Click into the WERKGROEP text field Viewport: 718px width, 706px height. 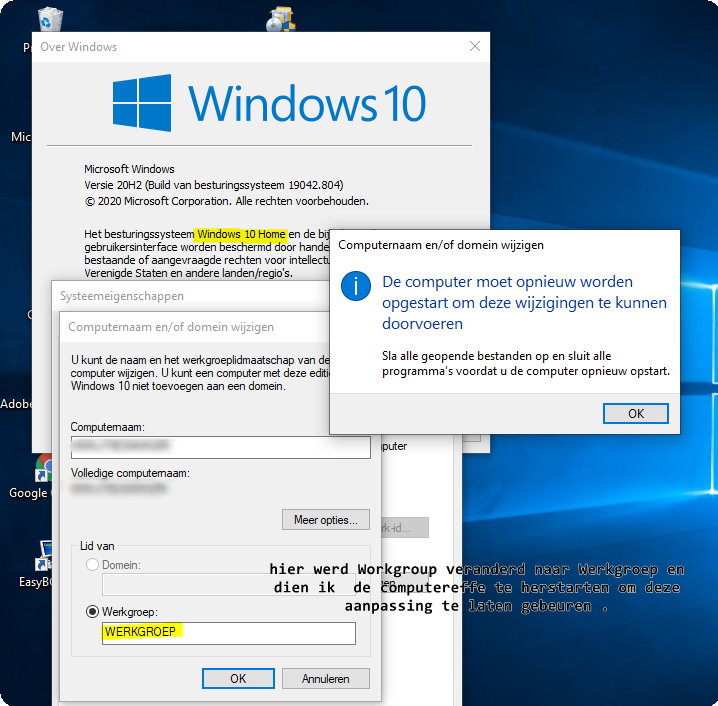228,633
